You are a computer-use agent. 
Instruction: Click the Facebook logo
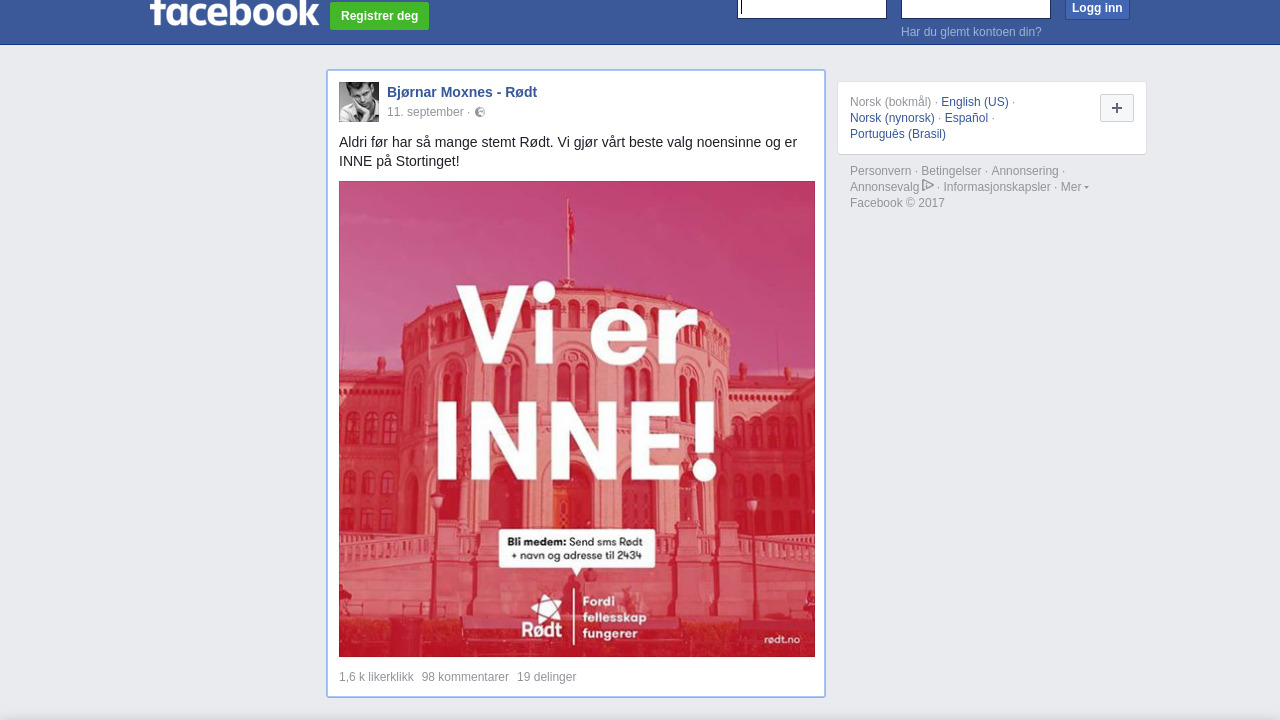click(x=234, y=13)
